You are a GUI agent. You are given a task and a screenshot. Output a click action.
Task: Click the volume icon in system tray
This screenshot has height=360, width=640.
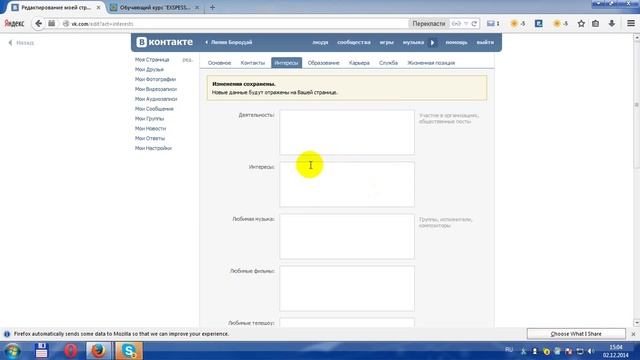point(591,351)
